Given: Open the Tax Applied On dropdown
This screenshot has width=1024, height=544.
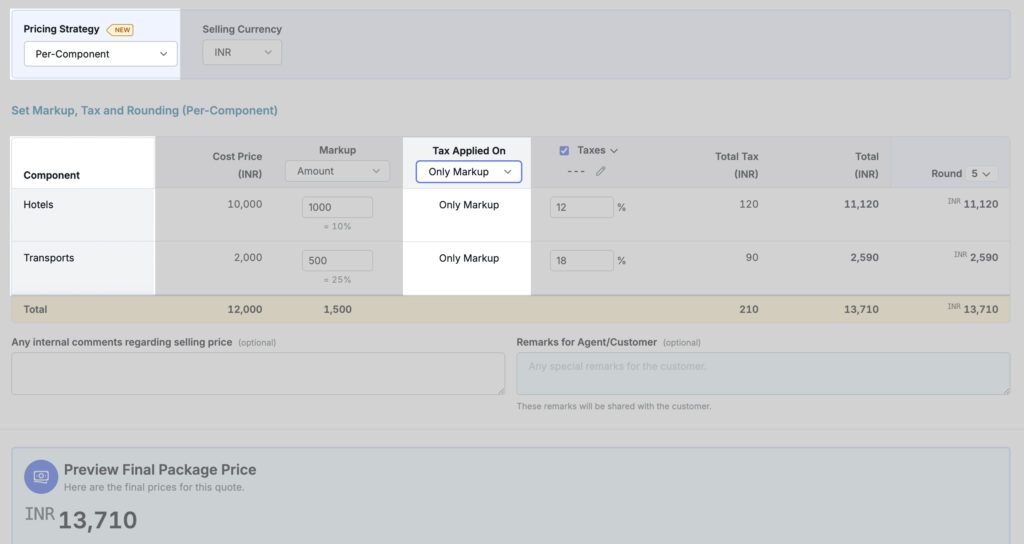Looking at the screenshot, I should [x=469, y=172].
